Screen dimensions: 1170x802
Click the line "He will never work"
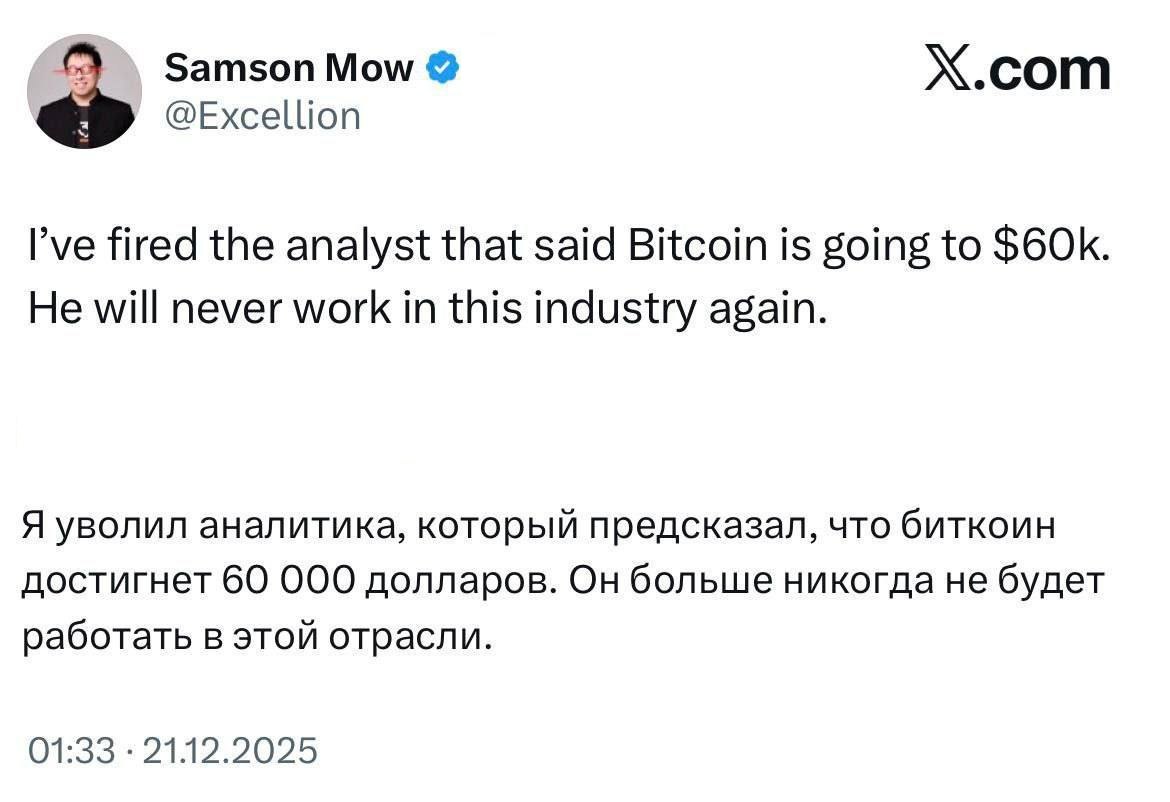(428, 310)
